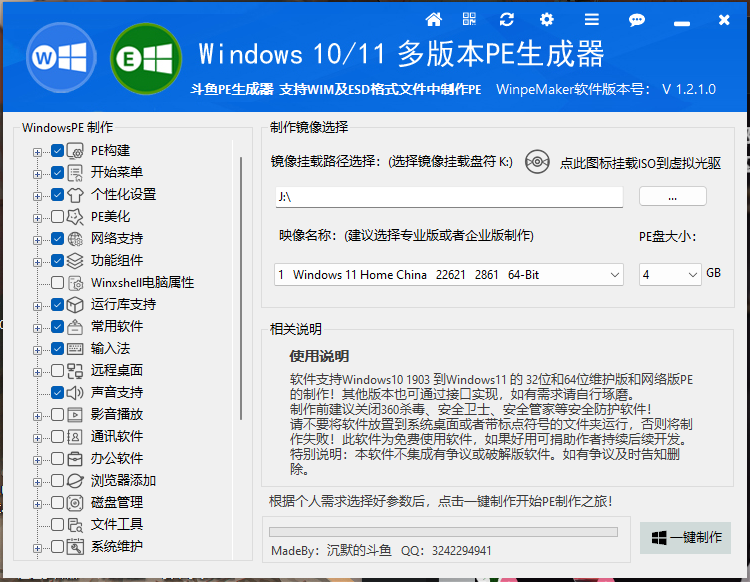Click the 常用软件 bag icon
Screen dimensions: 750x582
point(75,327)
